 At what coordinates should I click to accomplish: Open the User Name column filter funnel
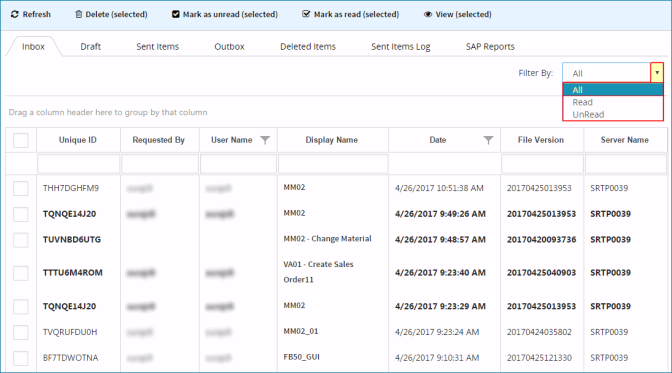[x=265, y=140]
